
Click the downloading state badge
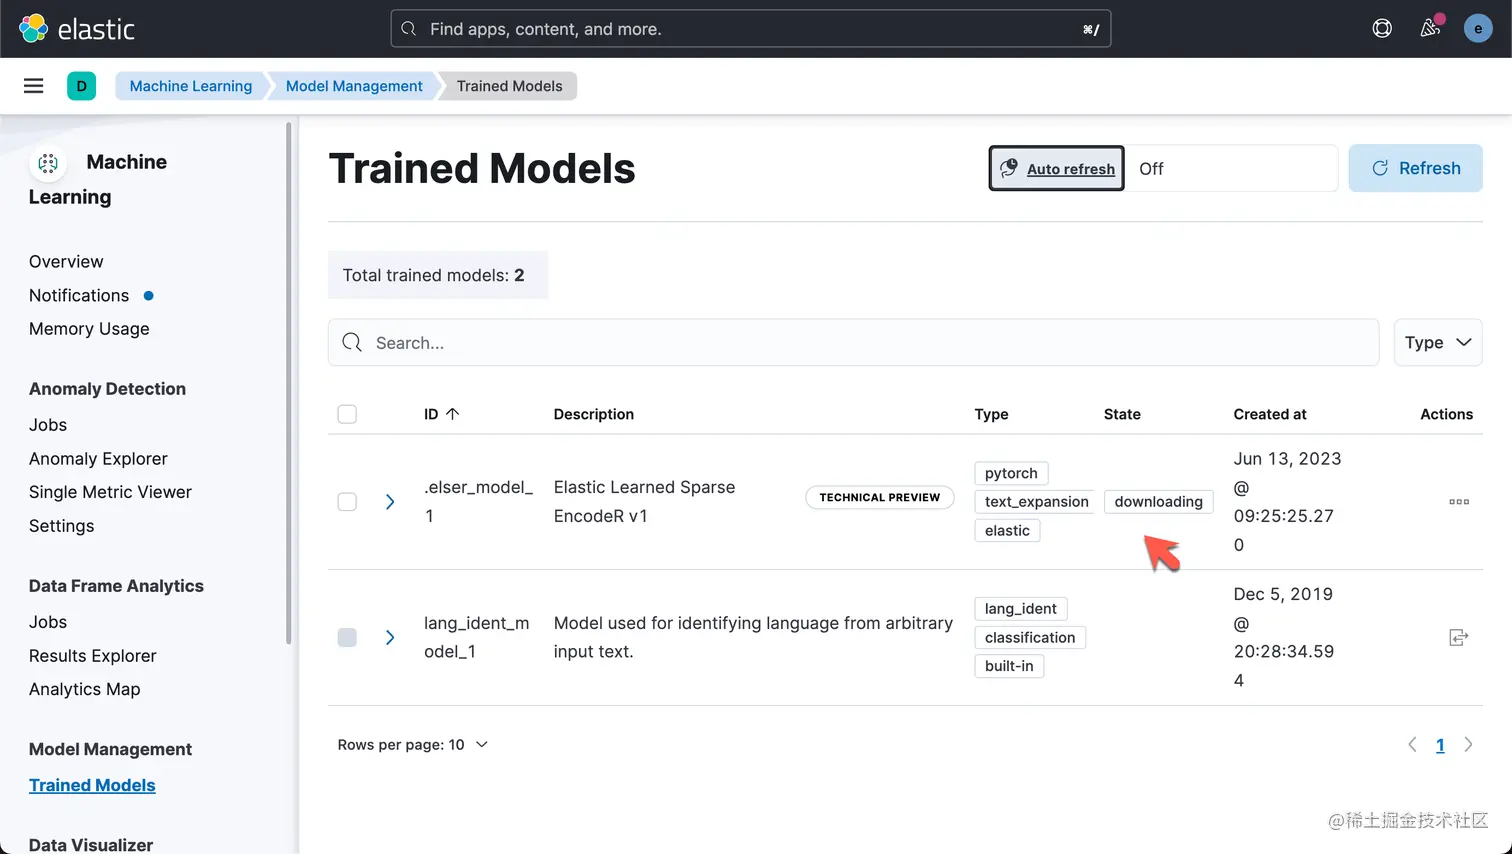pyautogui.click(x=1158, y=502)
